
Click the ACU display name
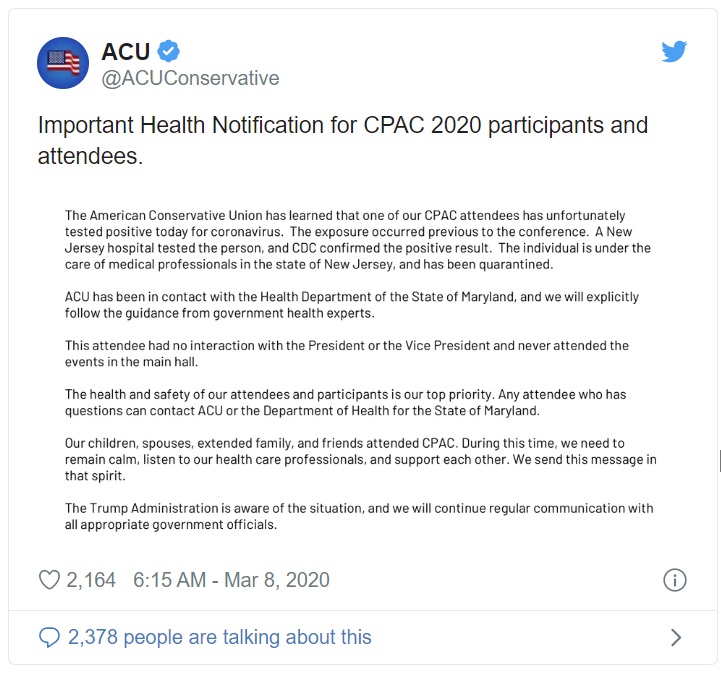(126, 51)
